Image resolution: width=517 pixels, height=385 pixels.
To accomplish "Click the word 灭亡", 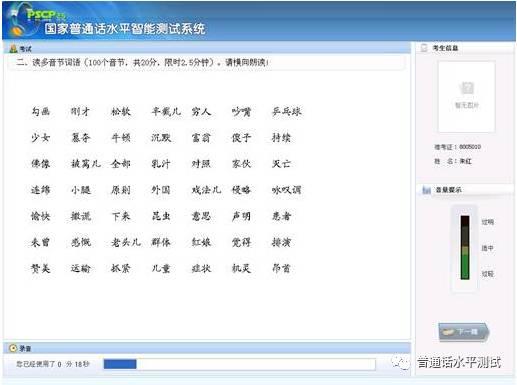I will pos(281,164).
